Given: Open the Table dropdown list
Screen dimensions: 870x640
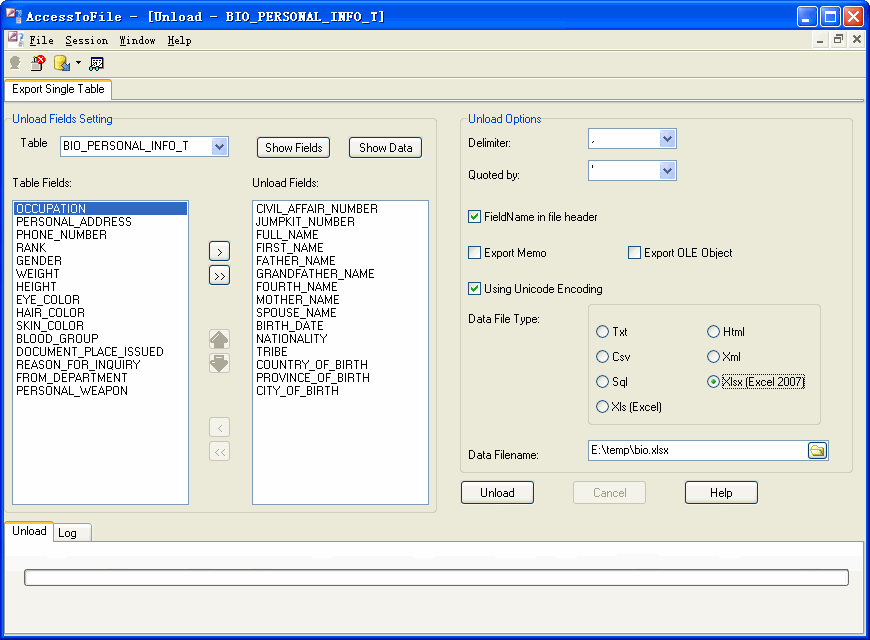Looking at the screenshot, I should tap(220, 147).
